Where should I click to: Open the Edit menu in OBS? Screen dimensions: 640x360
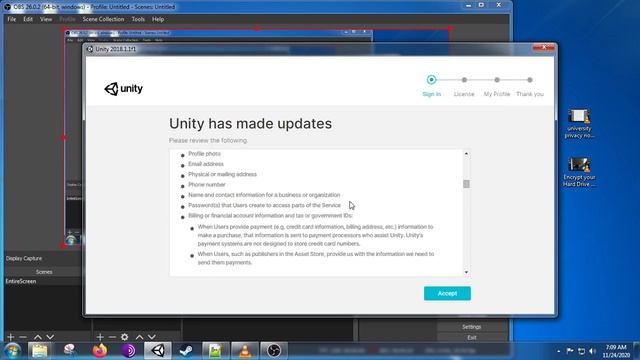pyautogui.click(x=28, y=19)
